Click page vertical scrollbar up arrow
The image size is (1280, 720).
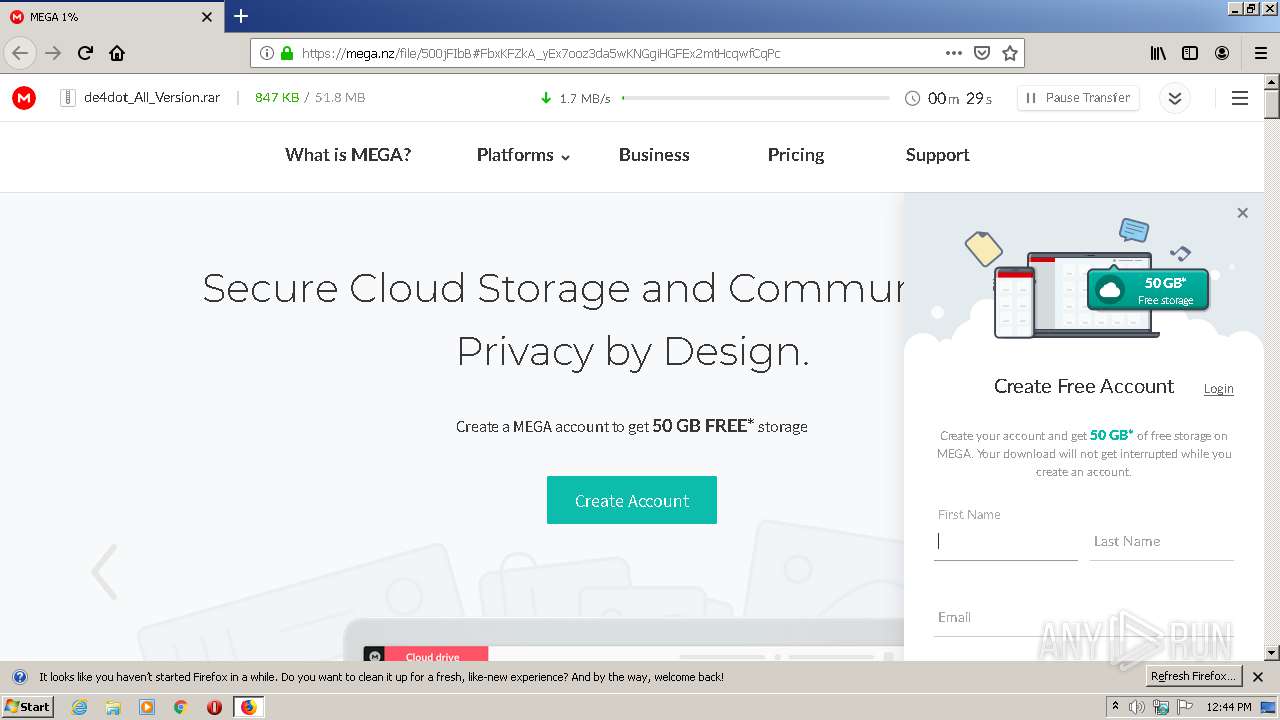click(x=1271, y=82)
